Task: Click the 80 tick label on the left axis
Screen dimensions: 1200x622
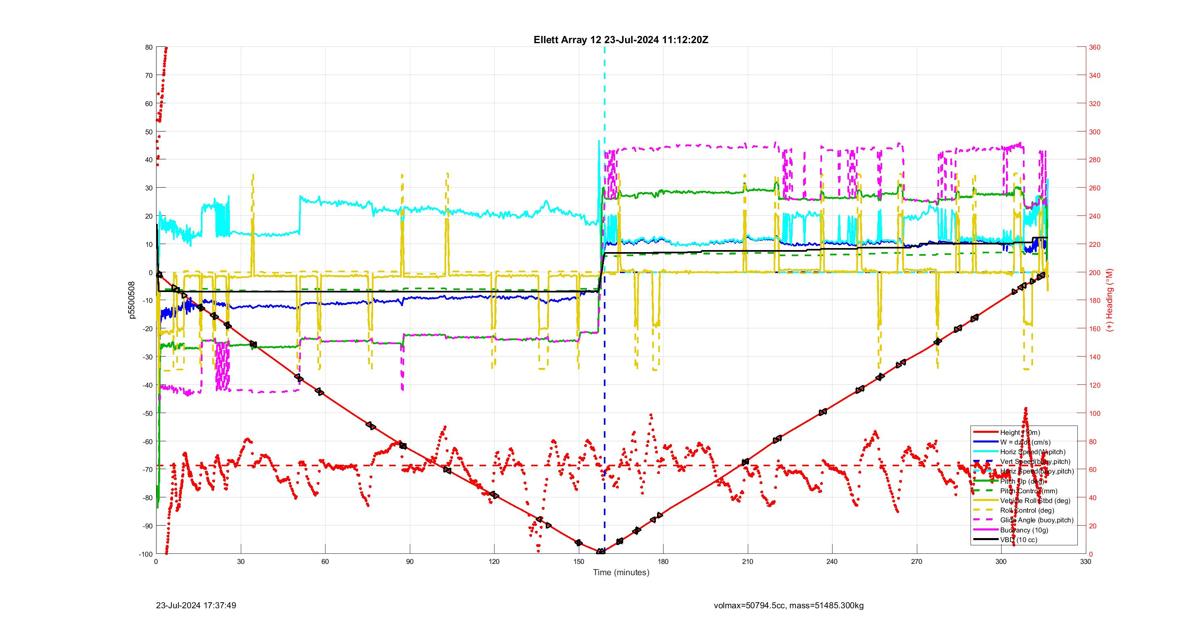Action: [147, 47]
